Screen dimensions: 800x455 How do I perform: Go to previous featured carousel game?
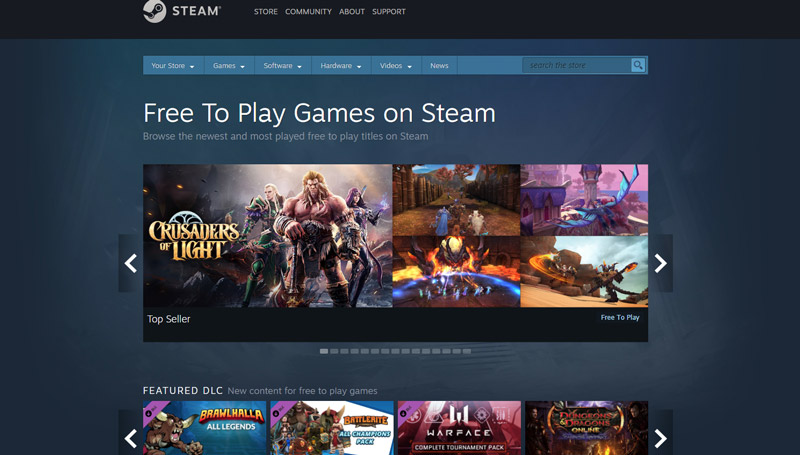tap(131, 263)
